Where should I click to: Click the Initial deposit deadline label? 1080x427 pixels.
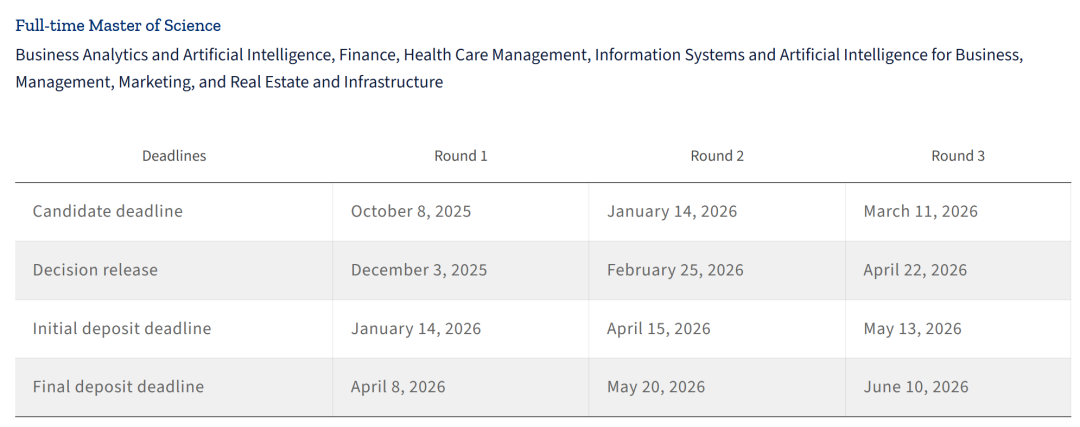122,329
